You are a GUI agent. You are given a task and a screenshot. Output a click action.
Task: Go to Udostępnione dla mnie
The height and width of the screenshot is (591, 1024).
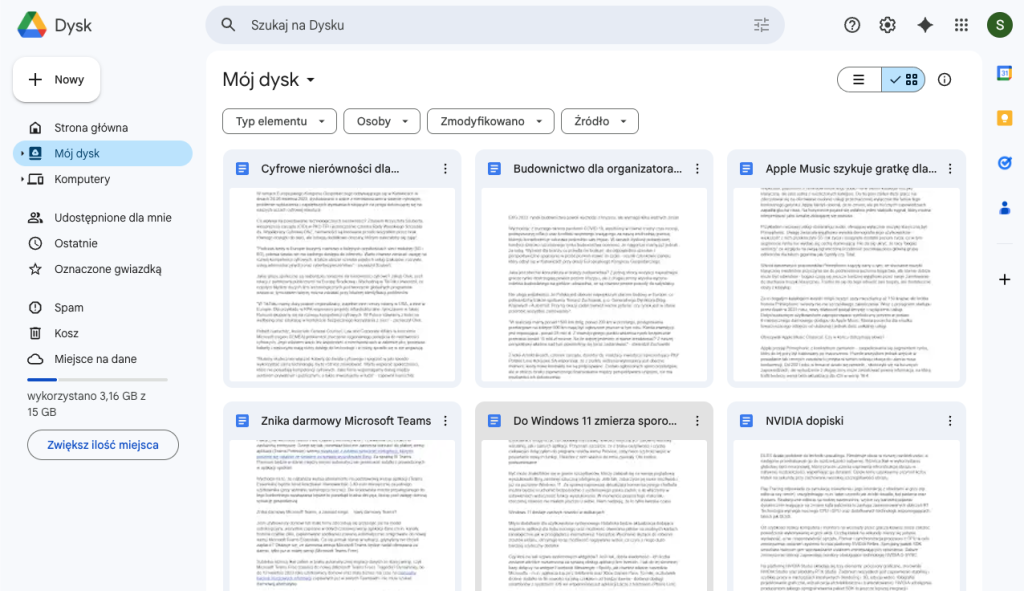click(112, 217)
